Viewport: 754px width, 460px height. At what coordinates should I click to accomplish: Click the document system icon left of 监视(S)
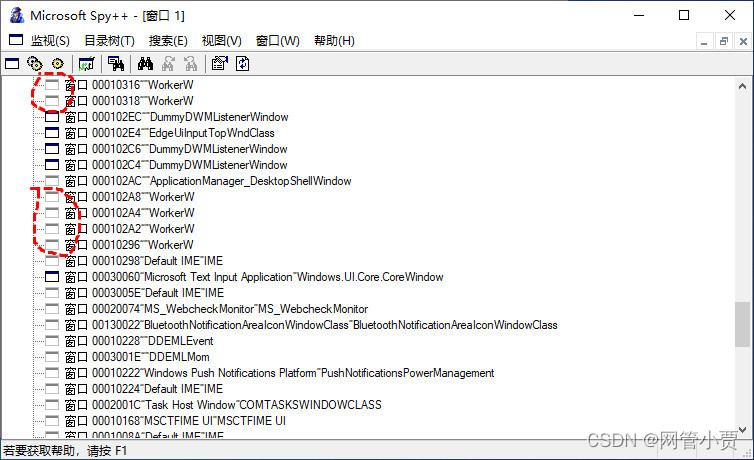16,40
